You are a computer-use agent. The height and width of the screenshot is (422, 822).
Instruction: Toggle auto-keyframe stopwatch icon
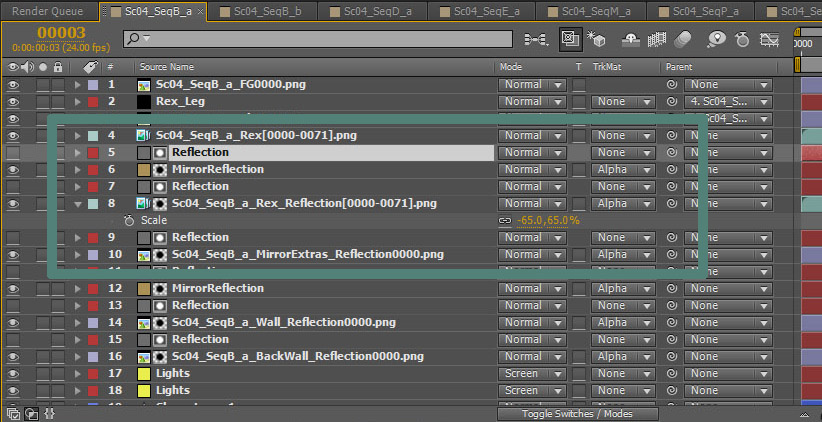click(x=742, y=39)
